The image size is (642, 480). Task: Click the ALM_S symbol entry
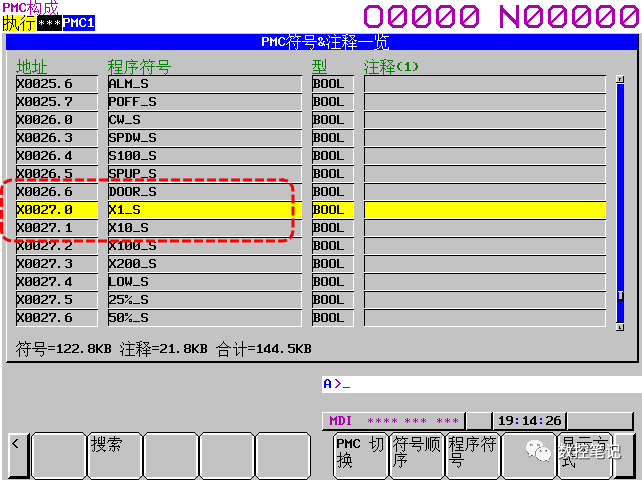click(x=203, y=84)
